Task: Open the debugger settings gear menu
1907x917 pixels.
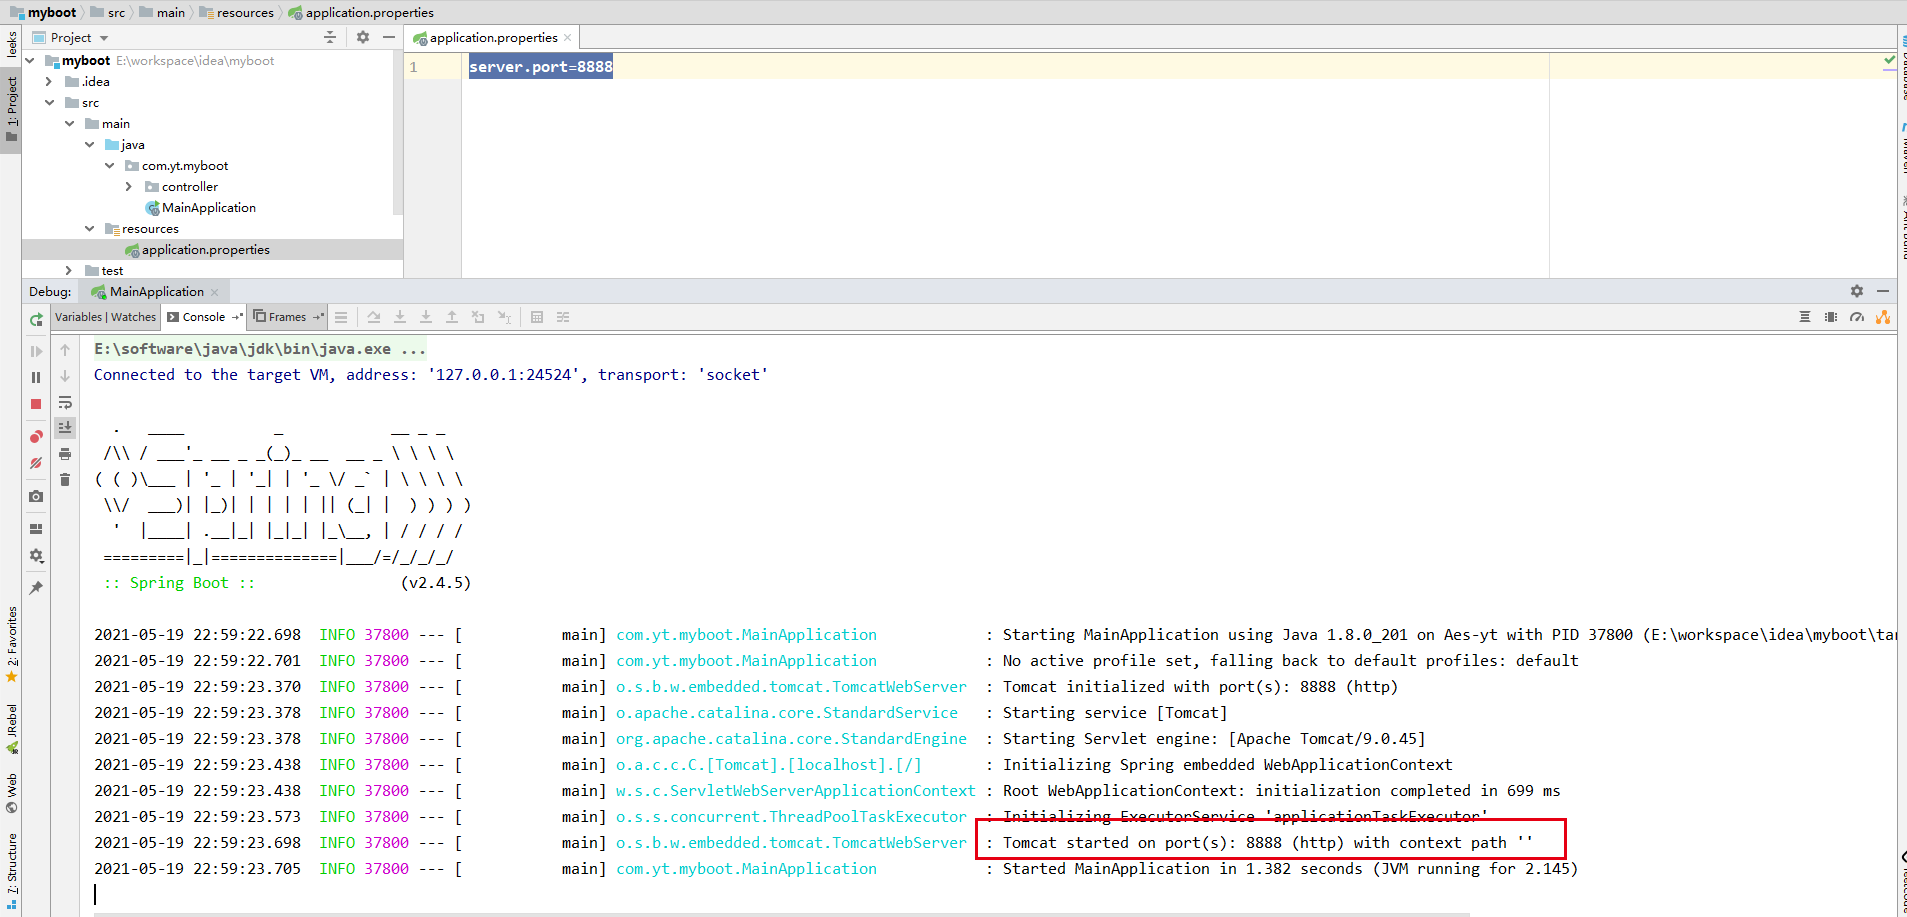Action: [36, 556]
